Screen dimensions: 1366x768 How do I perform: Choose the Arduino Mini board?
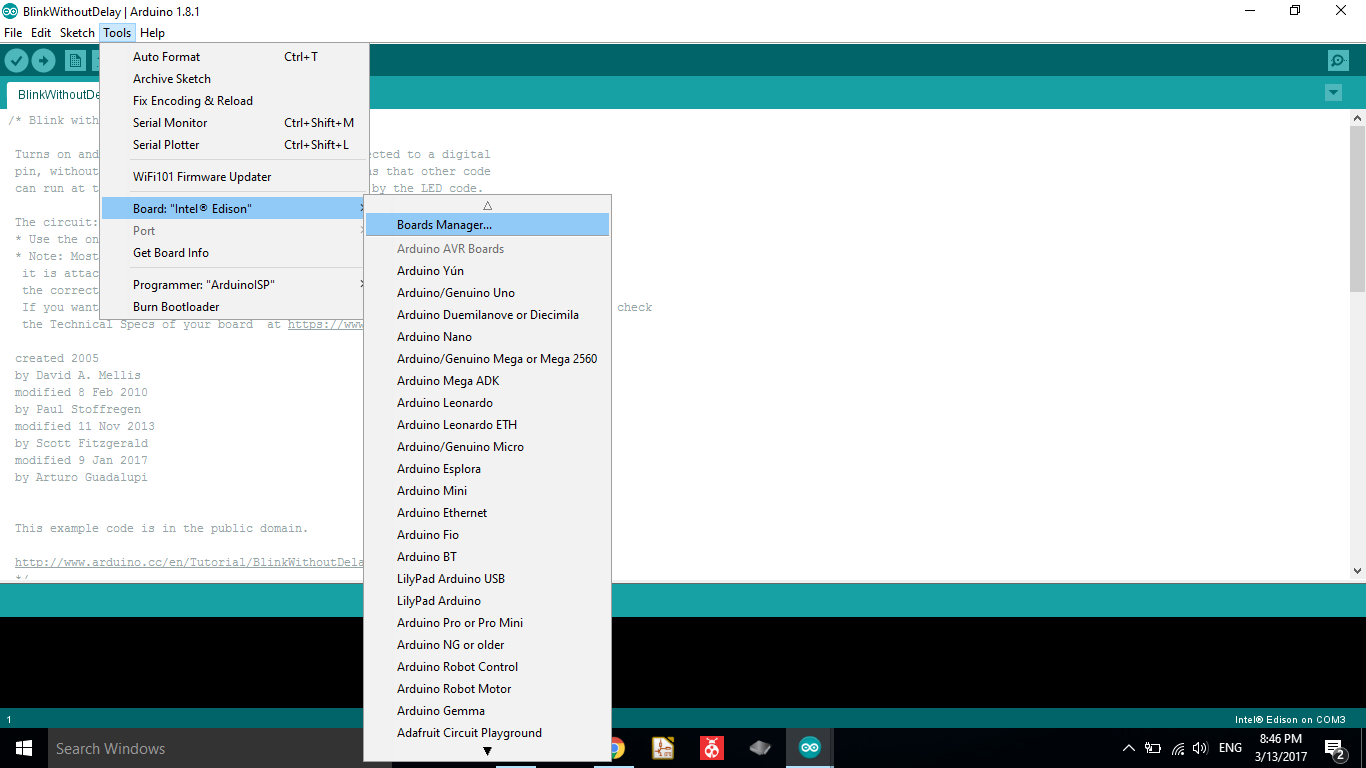click(x=487, y=491)
